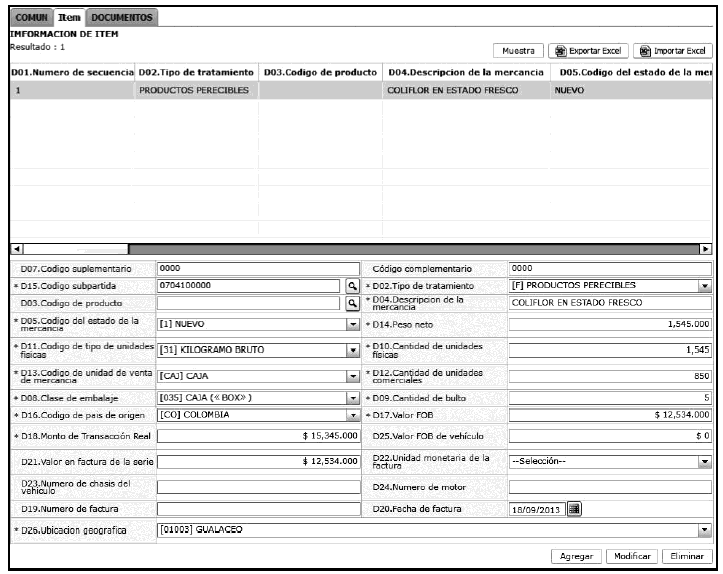The height and width of the screenshot is (574, 723).
Task: Click the NUEVO cell in the table row
Action: click(x=632, y=90)
